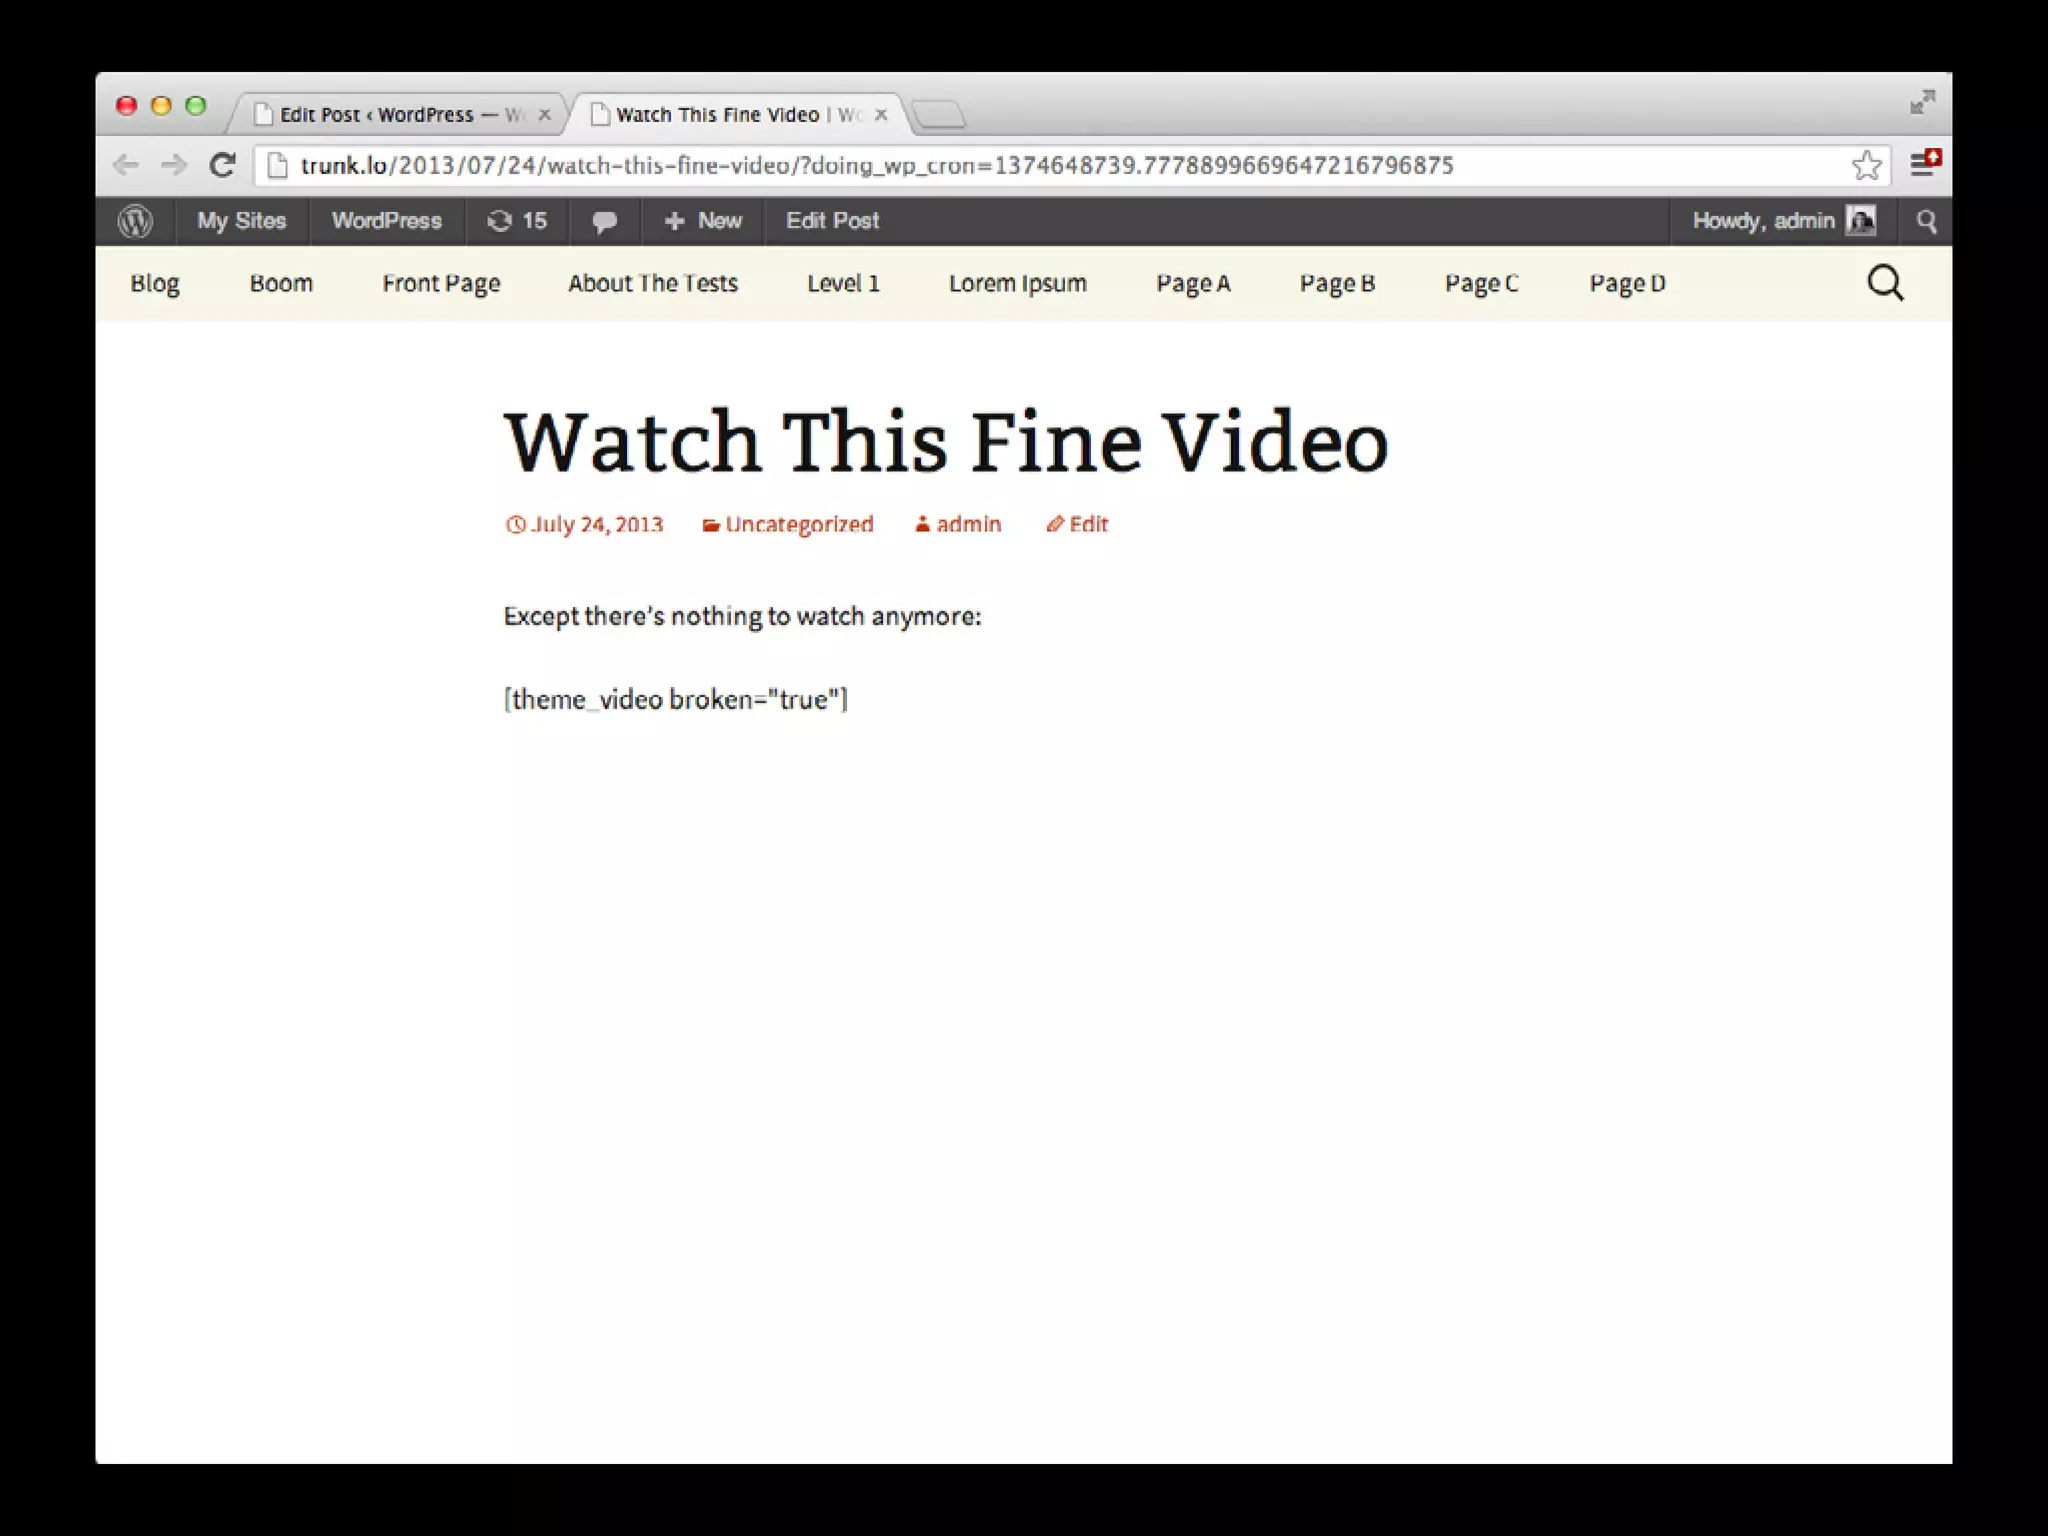Reload the page with refresh icon
This screenshot has width=2048, height=1536.
click(x=222, y=165)
